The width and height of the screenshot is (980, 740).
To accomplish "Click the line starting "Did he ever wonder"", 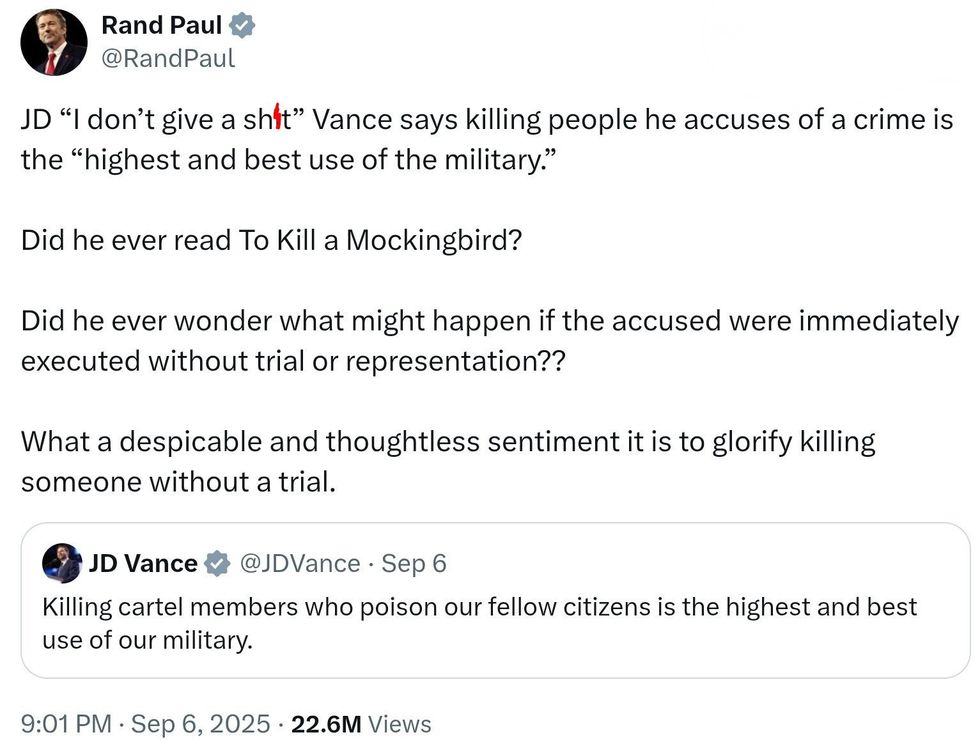I will tap(490, 322).
